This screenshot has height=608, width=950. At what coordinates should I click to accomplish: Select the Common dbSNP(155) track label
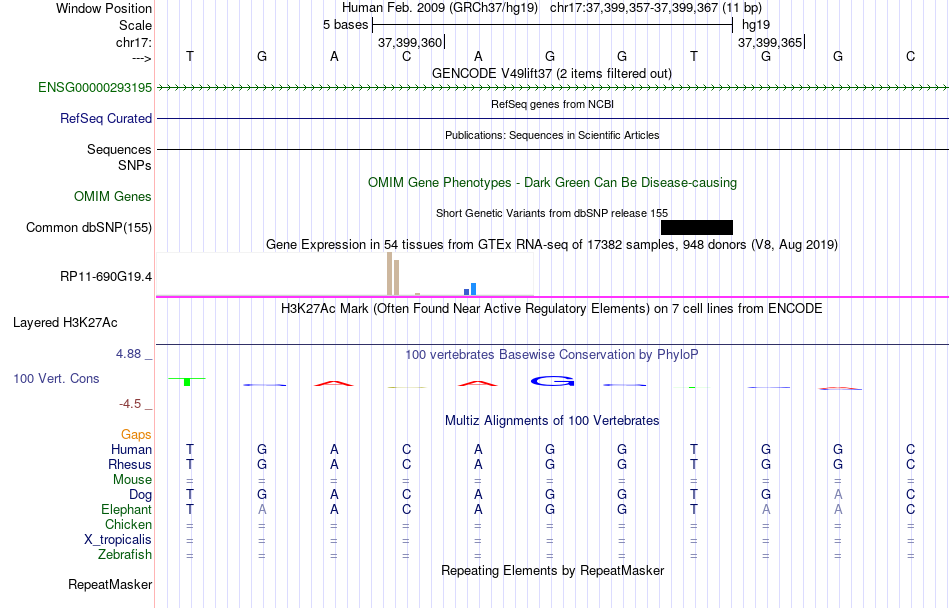89,228
